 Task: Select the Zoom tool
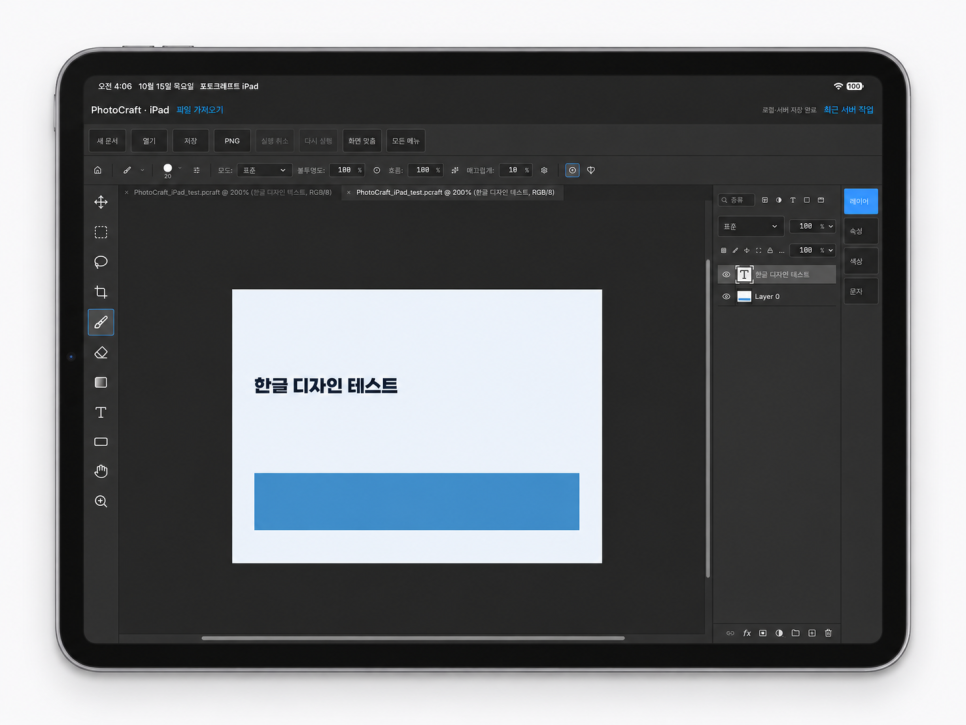pos(101,501)
